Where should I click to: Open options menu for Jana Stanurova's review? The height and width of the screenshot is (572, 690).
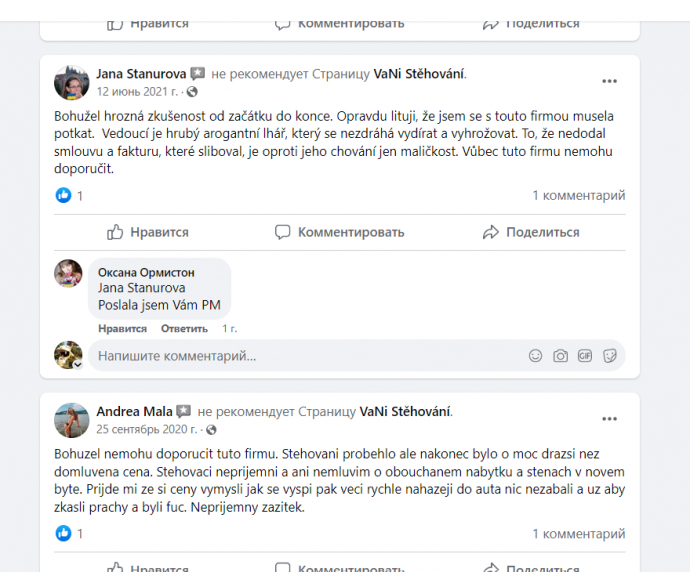pos(609,81)
